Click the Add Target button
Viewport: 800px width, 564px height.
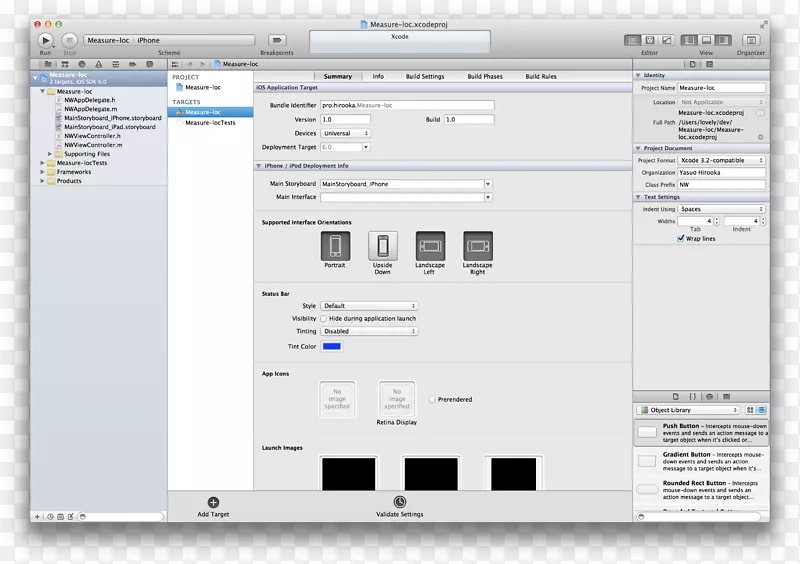tap(213, 507)
